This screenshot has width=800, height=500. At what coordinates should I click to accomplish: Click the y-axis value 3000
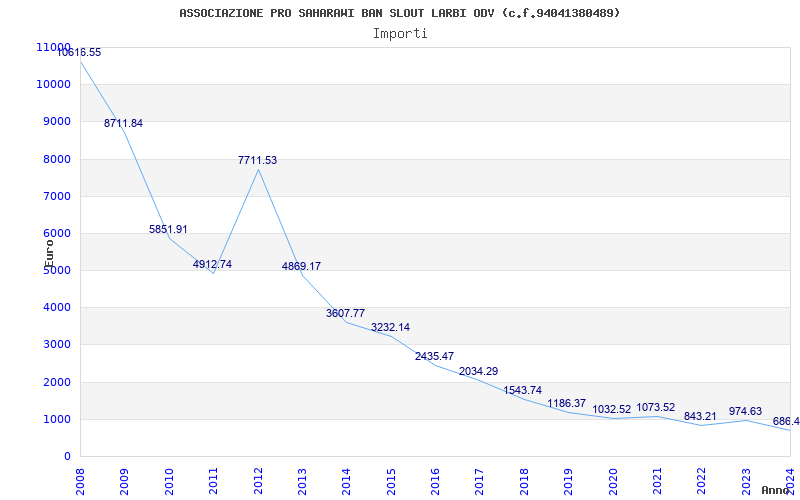click(56, 344)
